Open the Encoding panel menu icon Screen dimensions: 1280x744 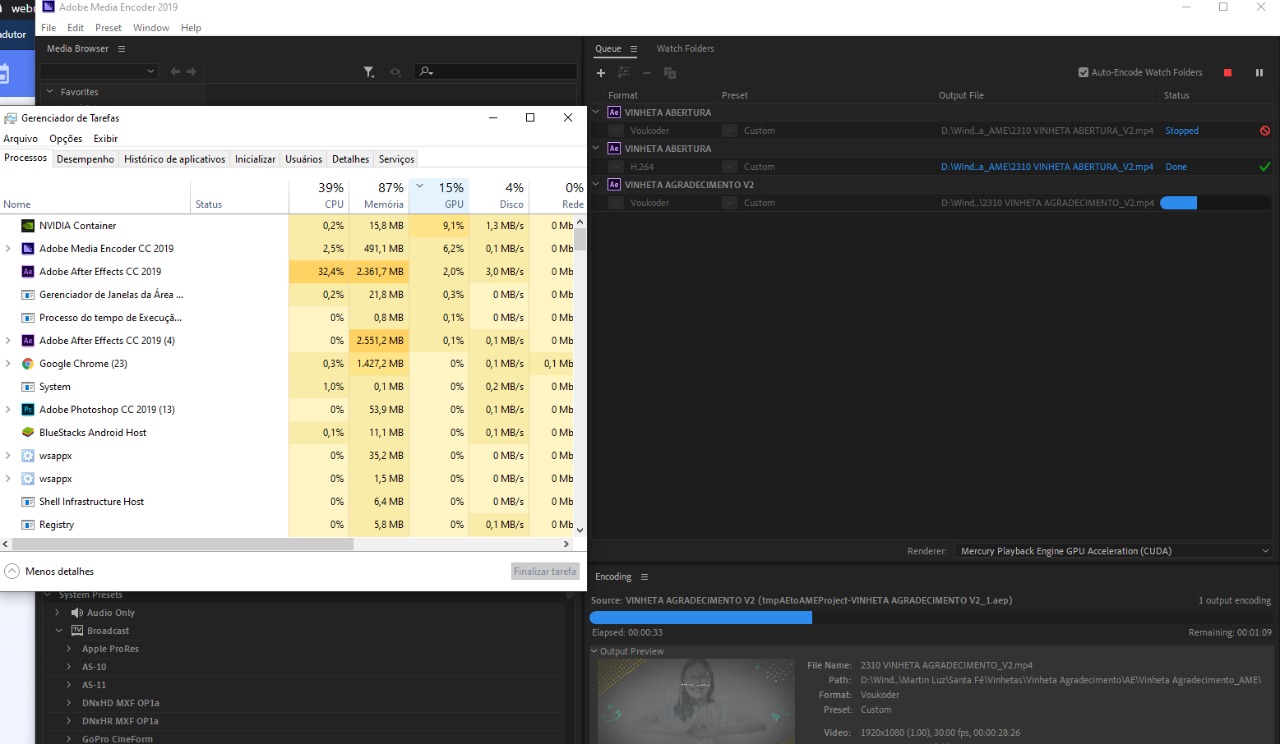coord(644,577)
